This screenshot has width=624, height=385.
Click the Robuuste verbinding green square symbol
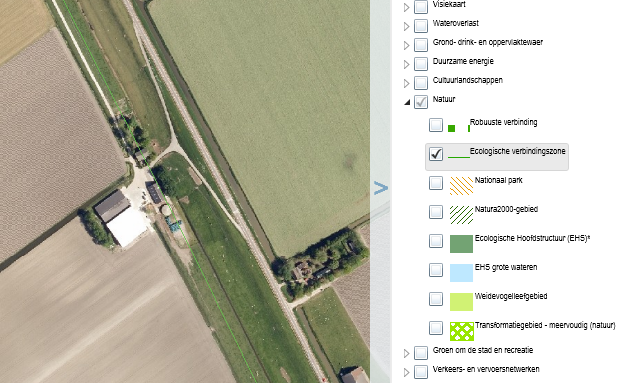451,128
